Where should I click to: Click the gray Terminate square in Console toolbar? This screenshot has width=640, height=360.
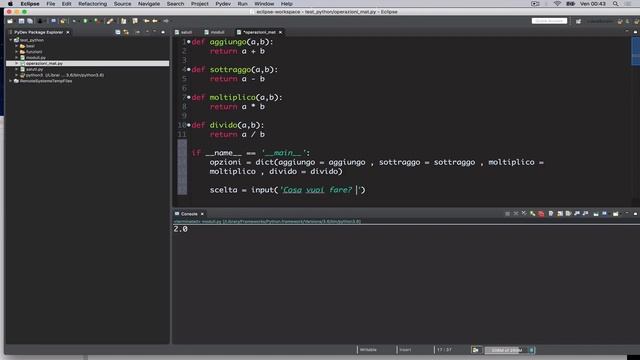[x=507, y=213]
